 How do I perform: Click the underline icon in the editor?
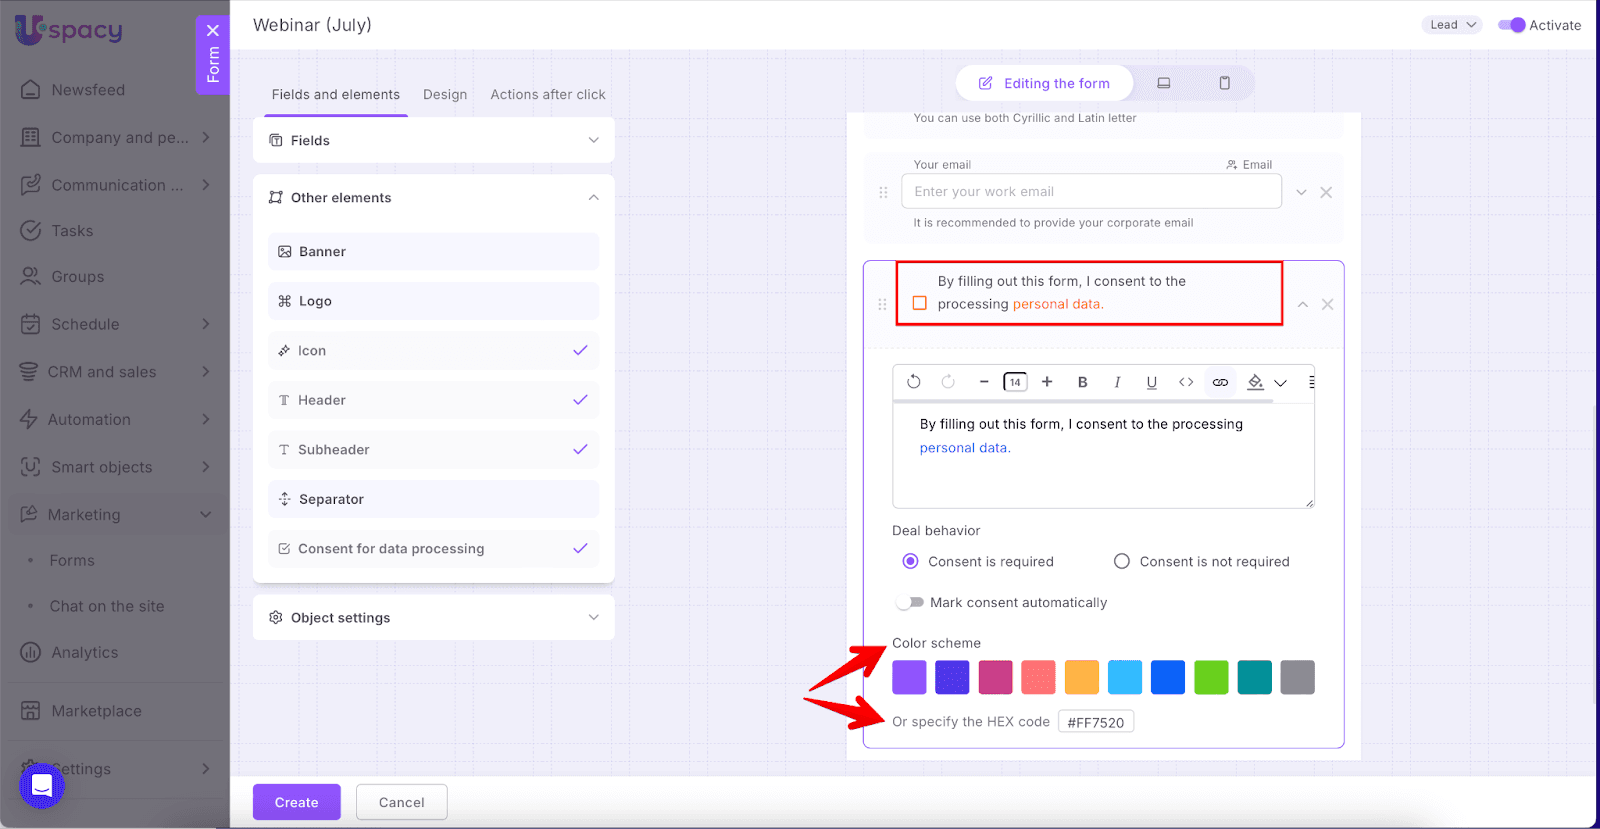point(1151,382)
